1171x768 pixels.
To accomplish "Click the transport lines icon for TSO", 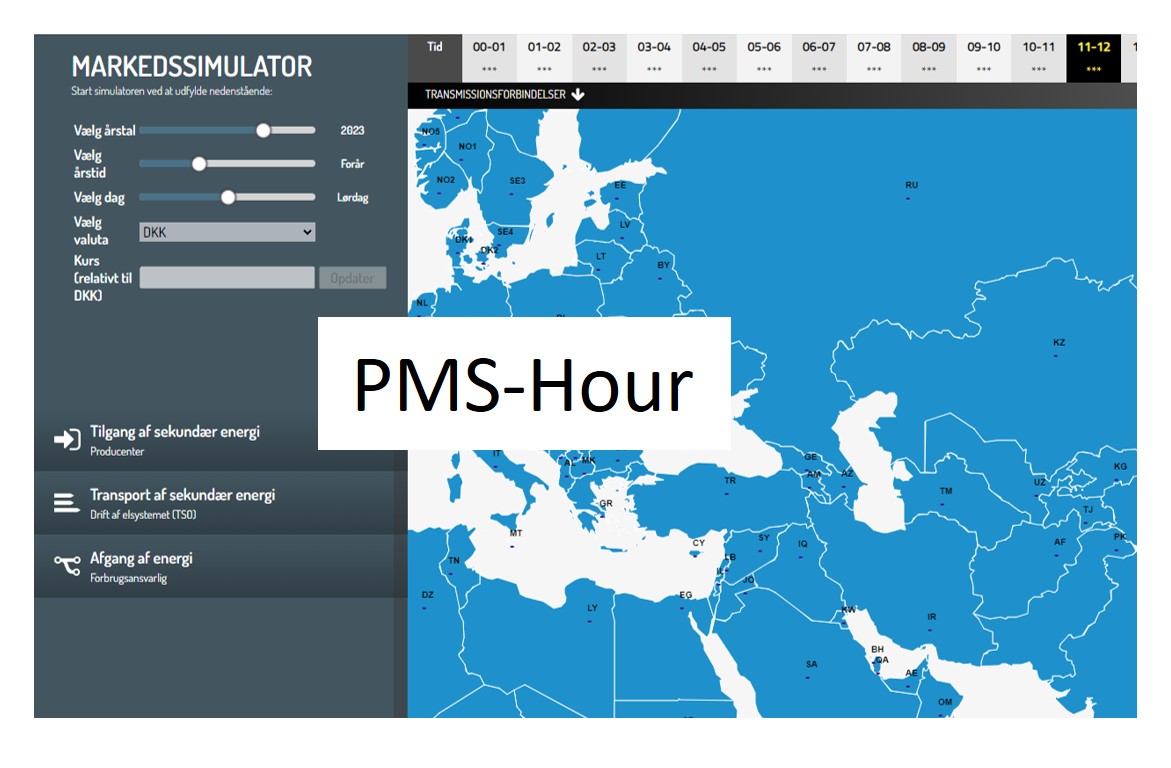I will pyautogui.click(x=67, y=502).
